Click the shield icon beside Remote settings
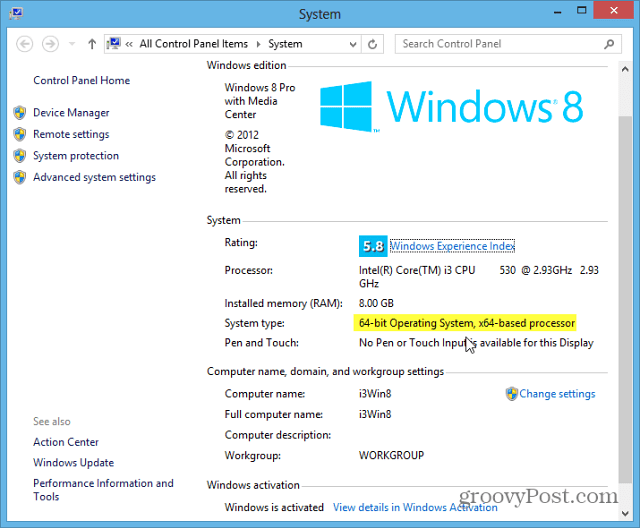Screen dimensions: 640x528 point(20,134)
